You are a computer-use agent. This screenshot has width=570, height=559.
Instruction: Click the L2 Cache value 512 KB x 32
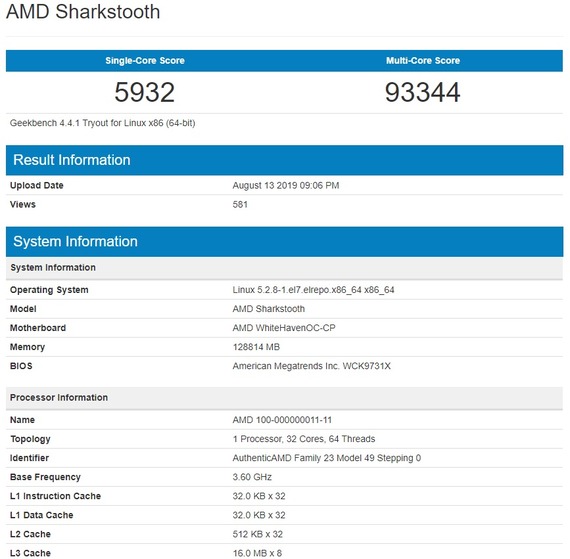tap(258, 534)
